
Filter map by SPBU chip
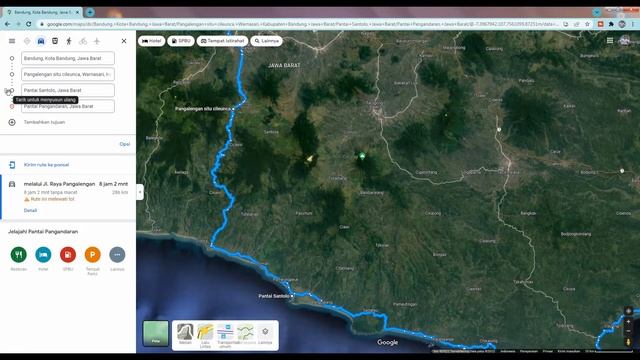(181, 41)
